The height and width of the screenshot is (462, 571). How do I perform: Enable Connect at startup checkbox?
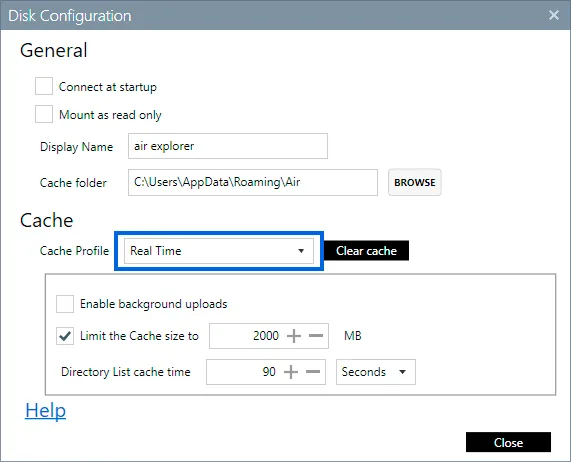(44, 86)
